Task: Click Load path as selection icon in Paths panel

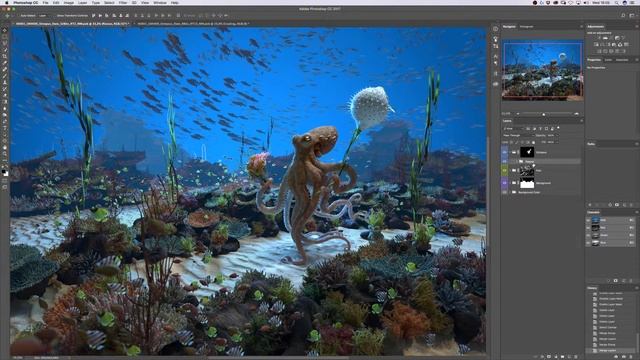Action: (x=603, y=205)
